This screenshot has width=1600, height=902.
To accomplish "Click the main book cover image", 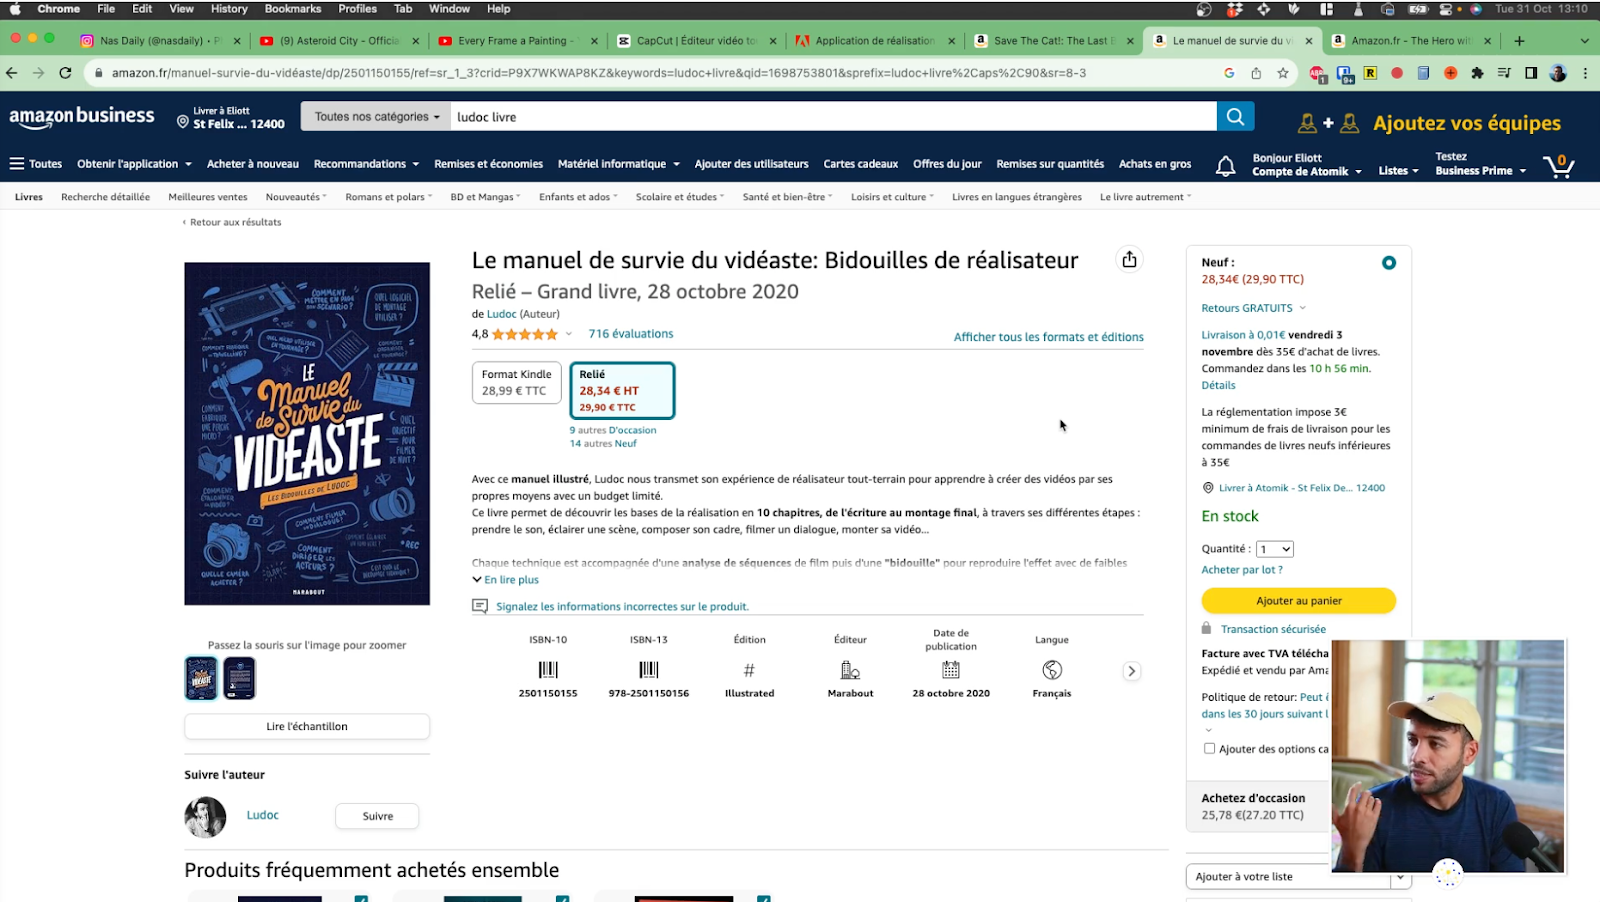I will [x=307, y=434].
